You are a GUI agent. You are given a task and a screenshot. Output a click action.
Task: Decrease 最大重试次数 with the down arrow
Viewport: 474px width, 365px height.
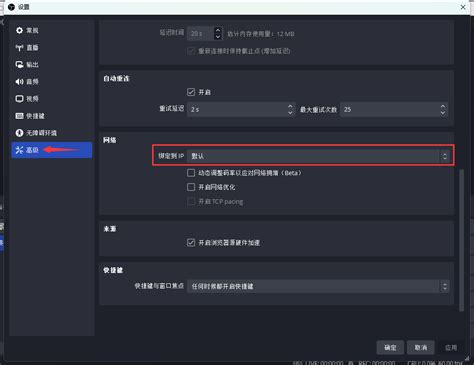[443, 113]
